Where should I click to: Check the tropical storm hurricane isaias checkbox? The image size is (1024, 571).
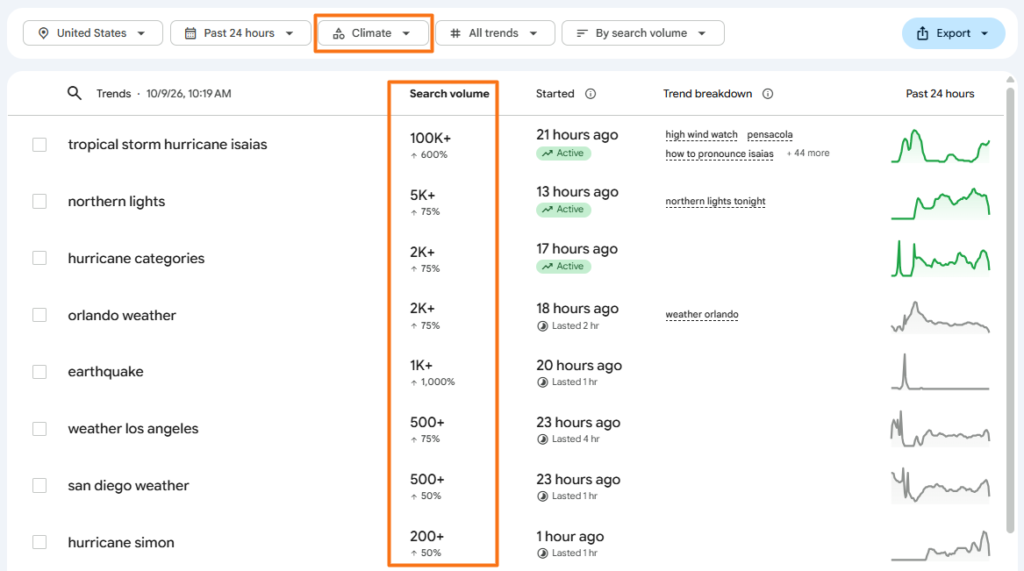40,144
